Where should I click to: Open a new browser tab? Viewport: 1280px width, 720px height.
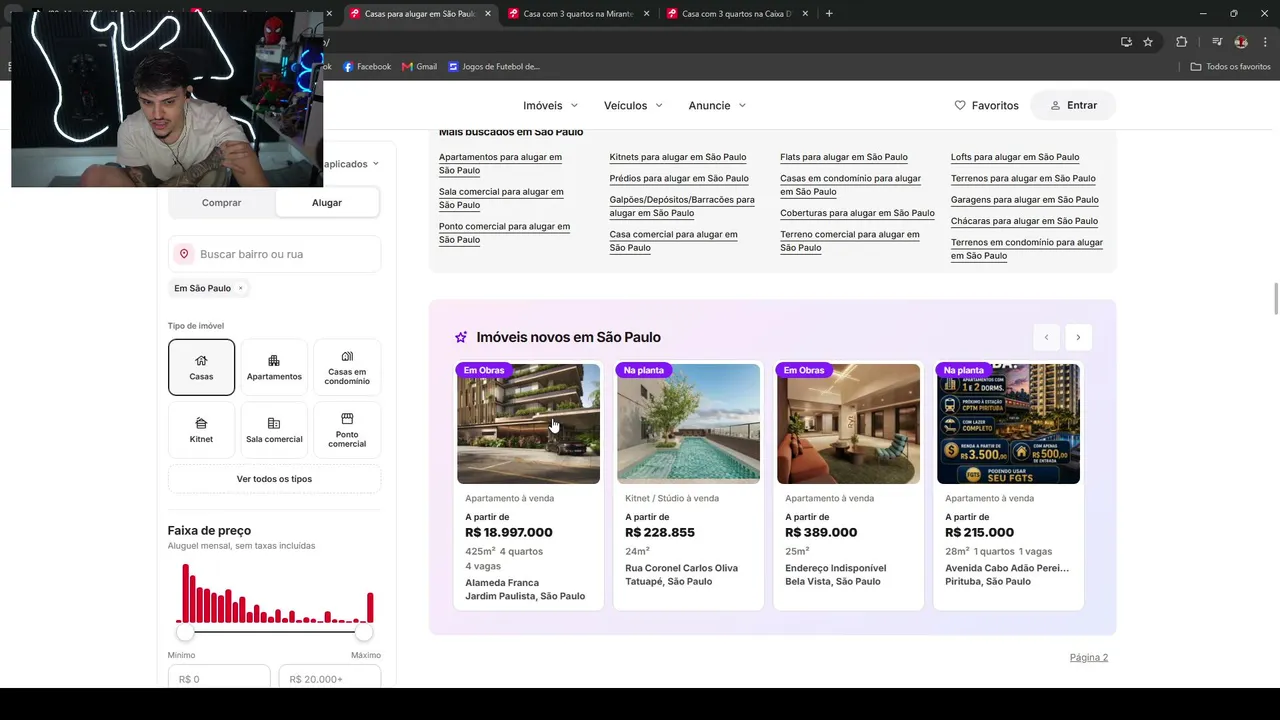tap(829, 14)
